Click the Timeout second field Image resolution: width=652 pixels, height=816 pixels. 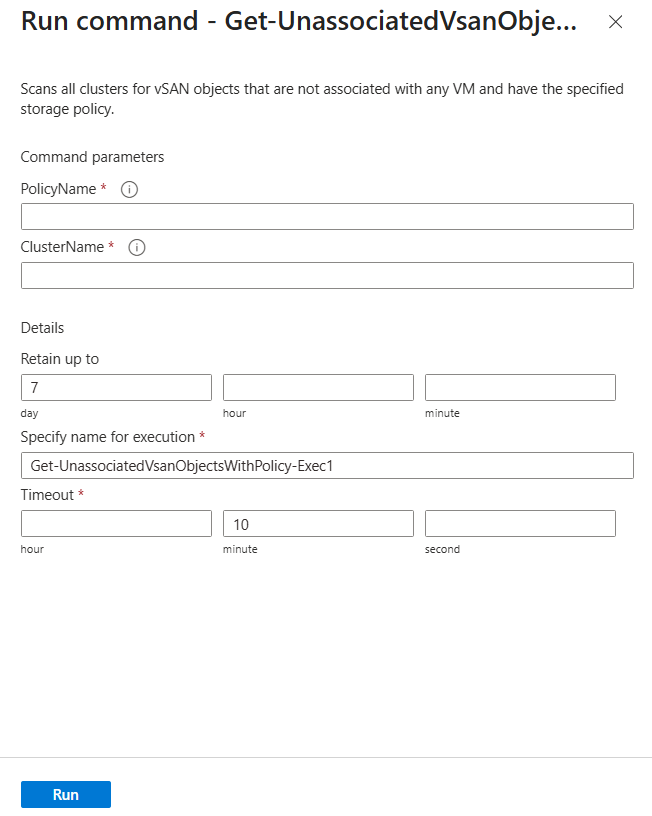coord(520,524)
